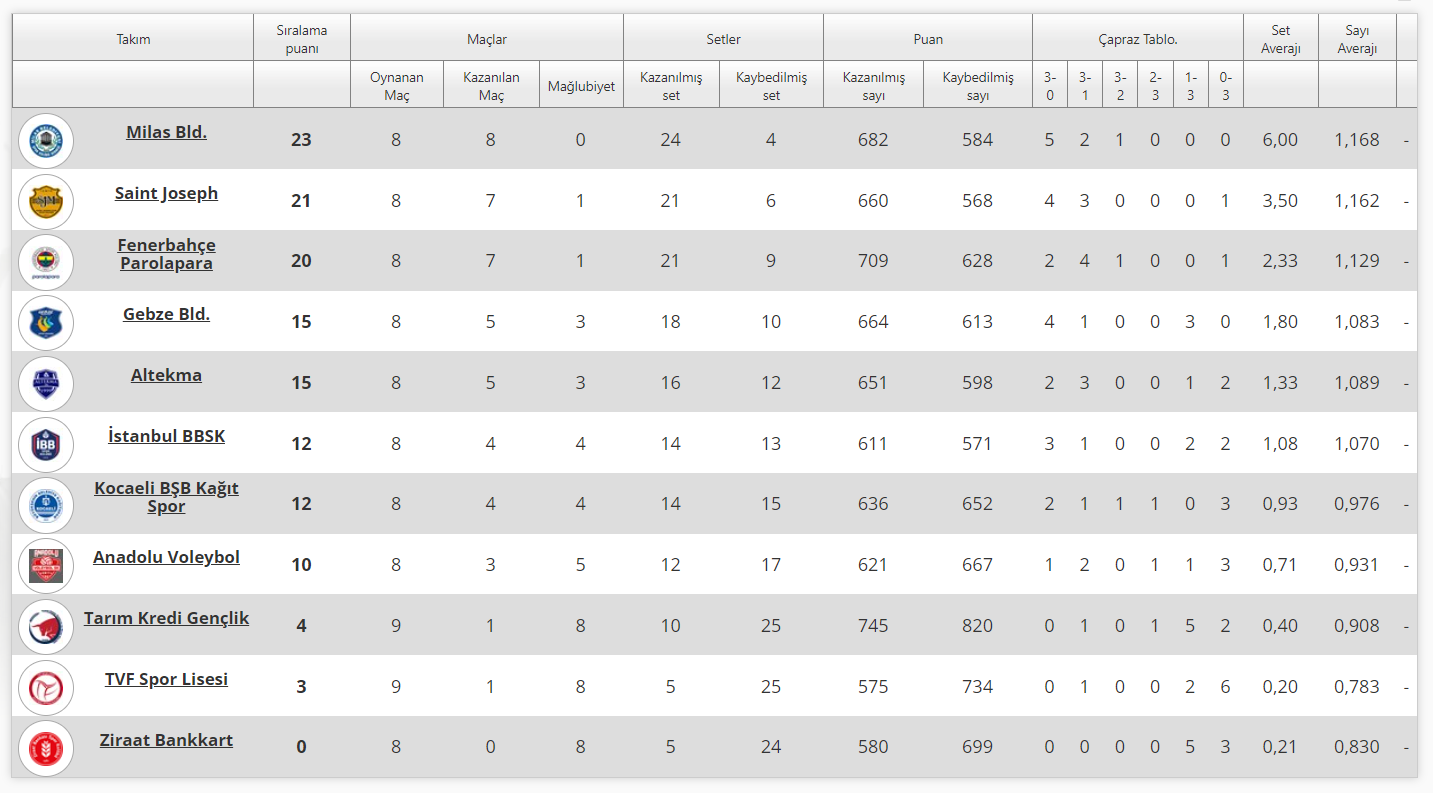
Task: Go to Fenerbahçe Parolapara team page
Action: click(x=166, y=254)
